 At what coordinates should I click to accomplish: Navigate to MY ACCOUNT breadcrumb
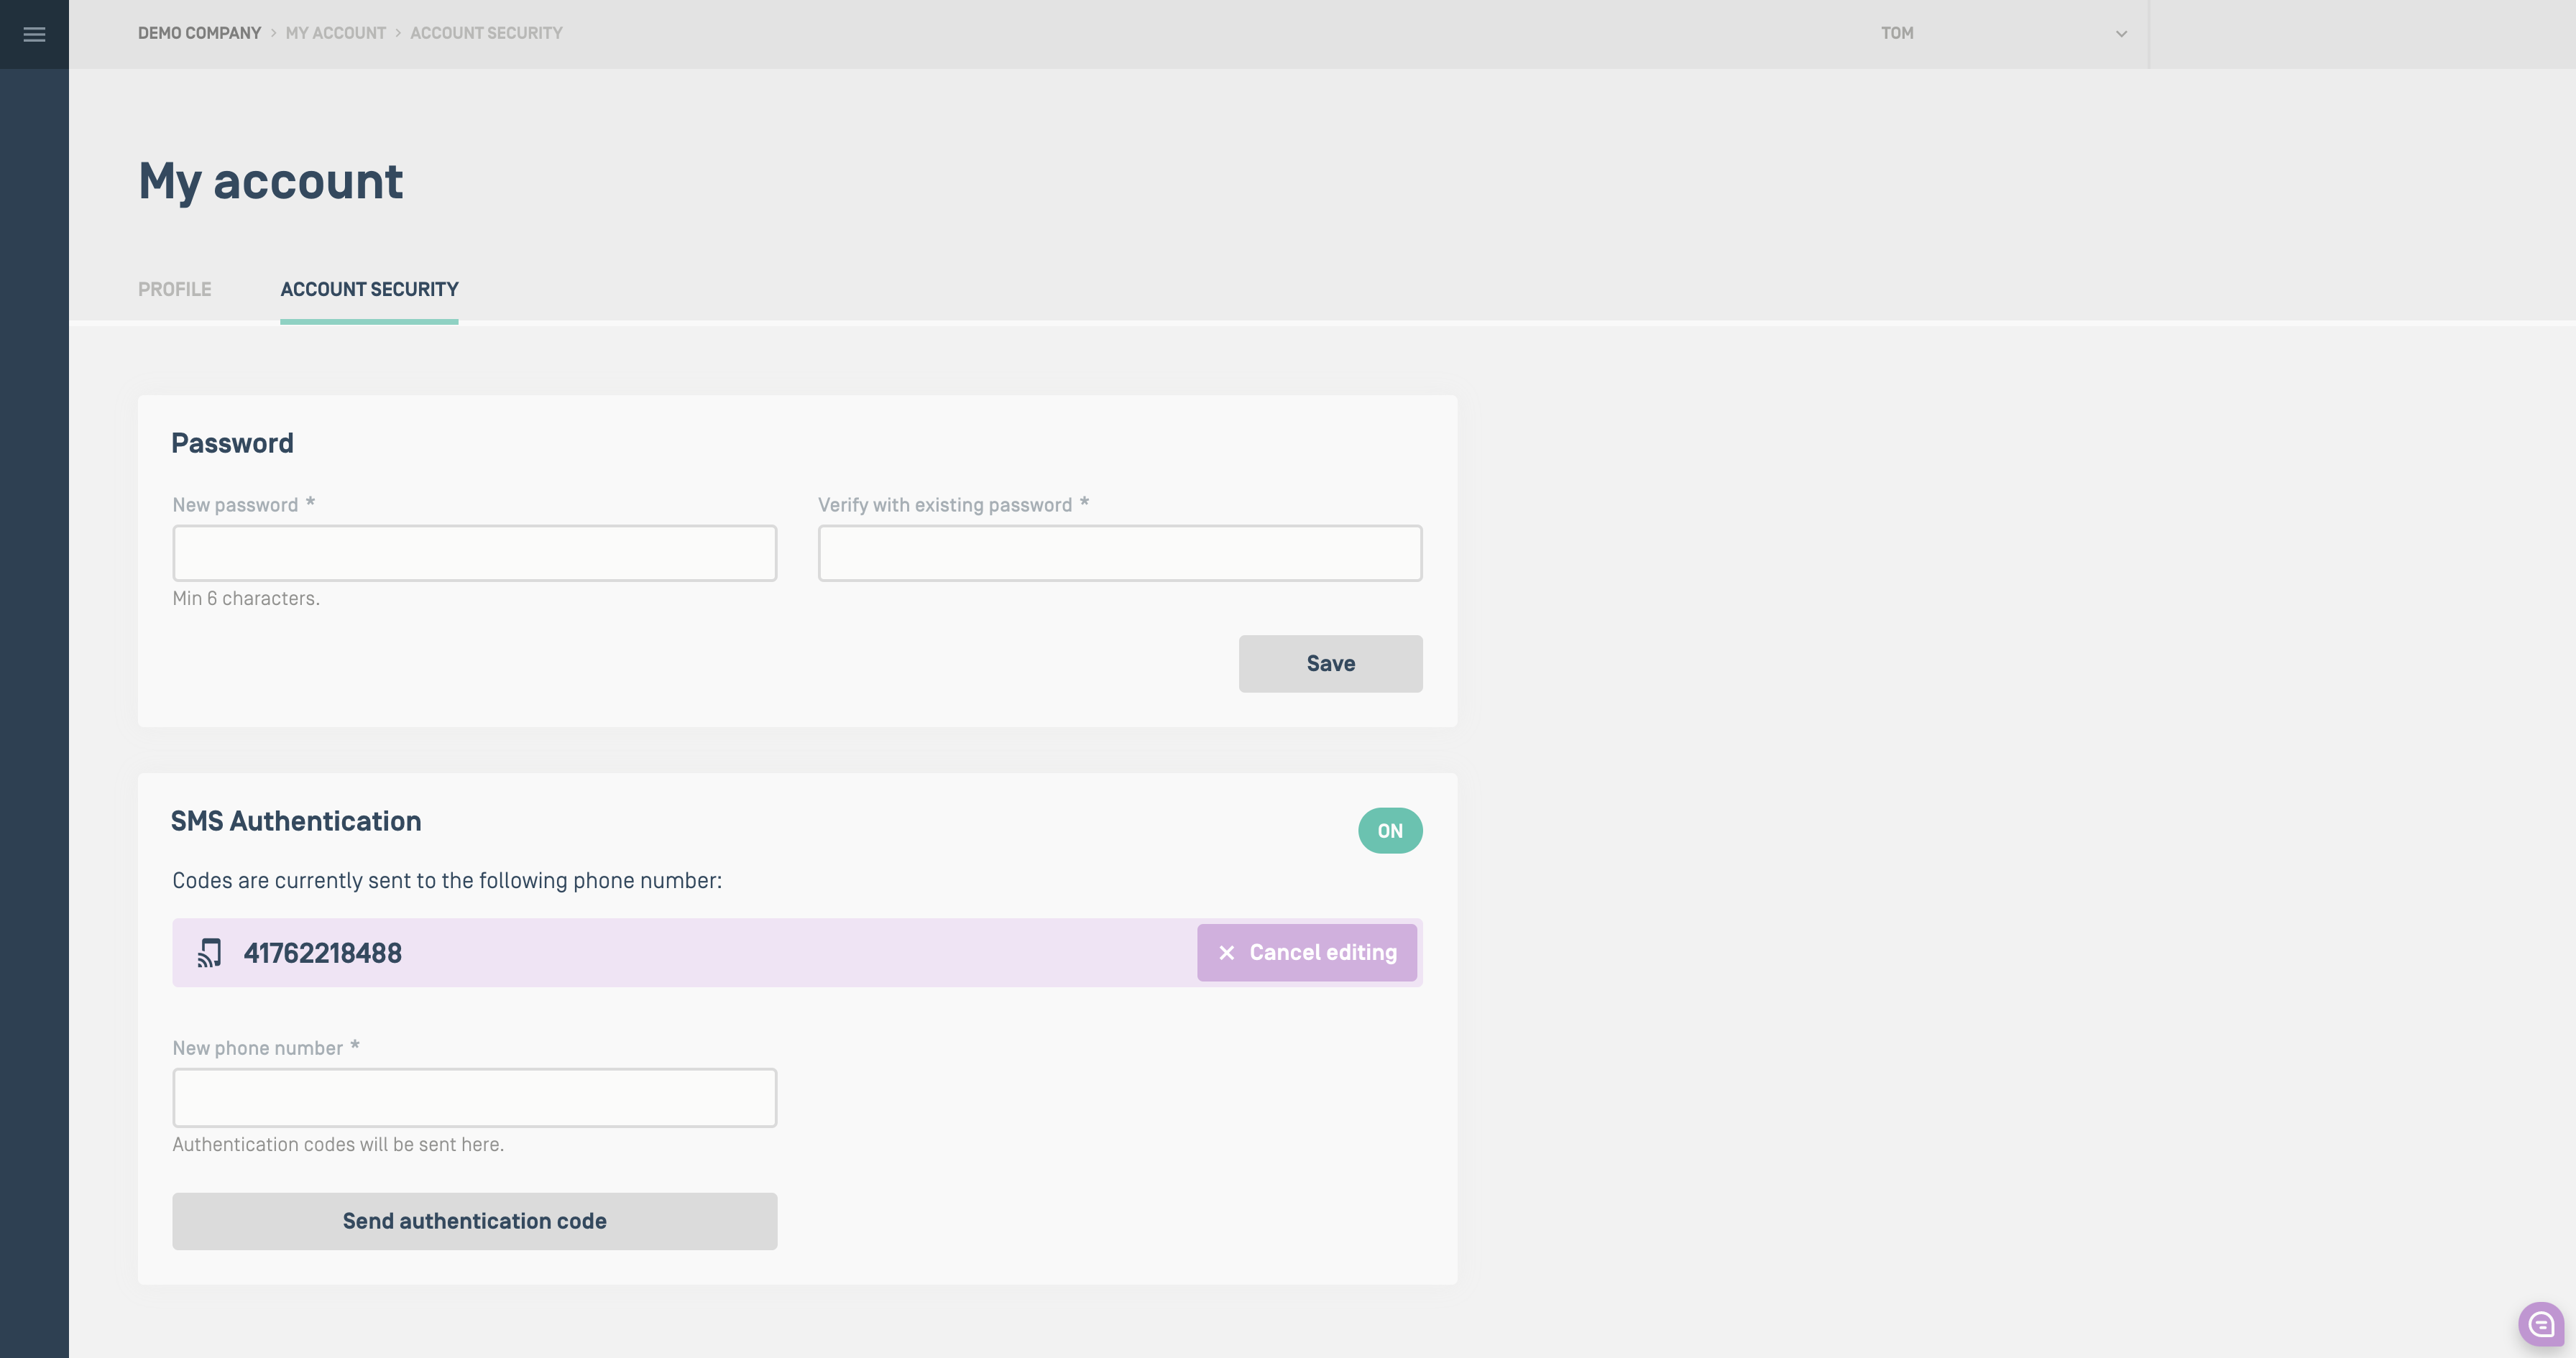(x=335, y=33)
